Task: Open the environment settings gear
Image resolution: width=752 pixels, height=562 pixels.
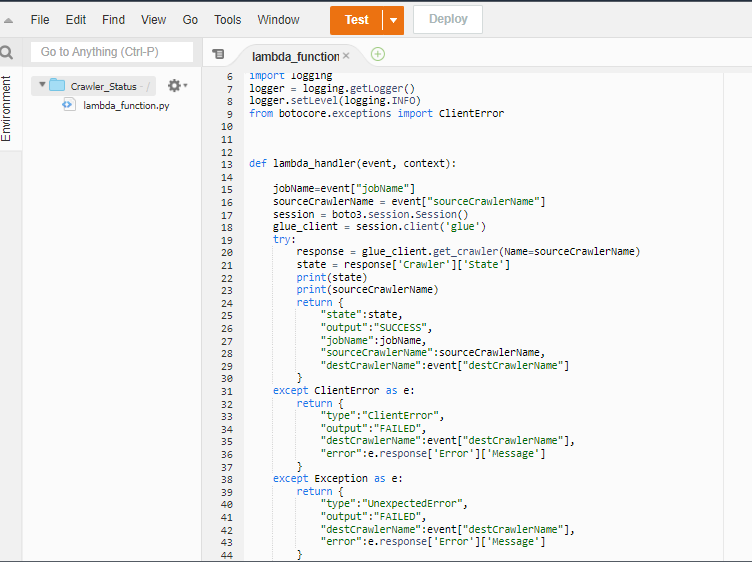Action: [x=175, y=86]
